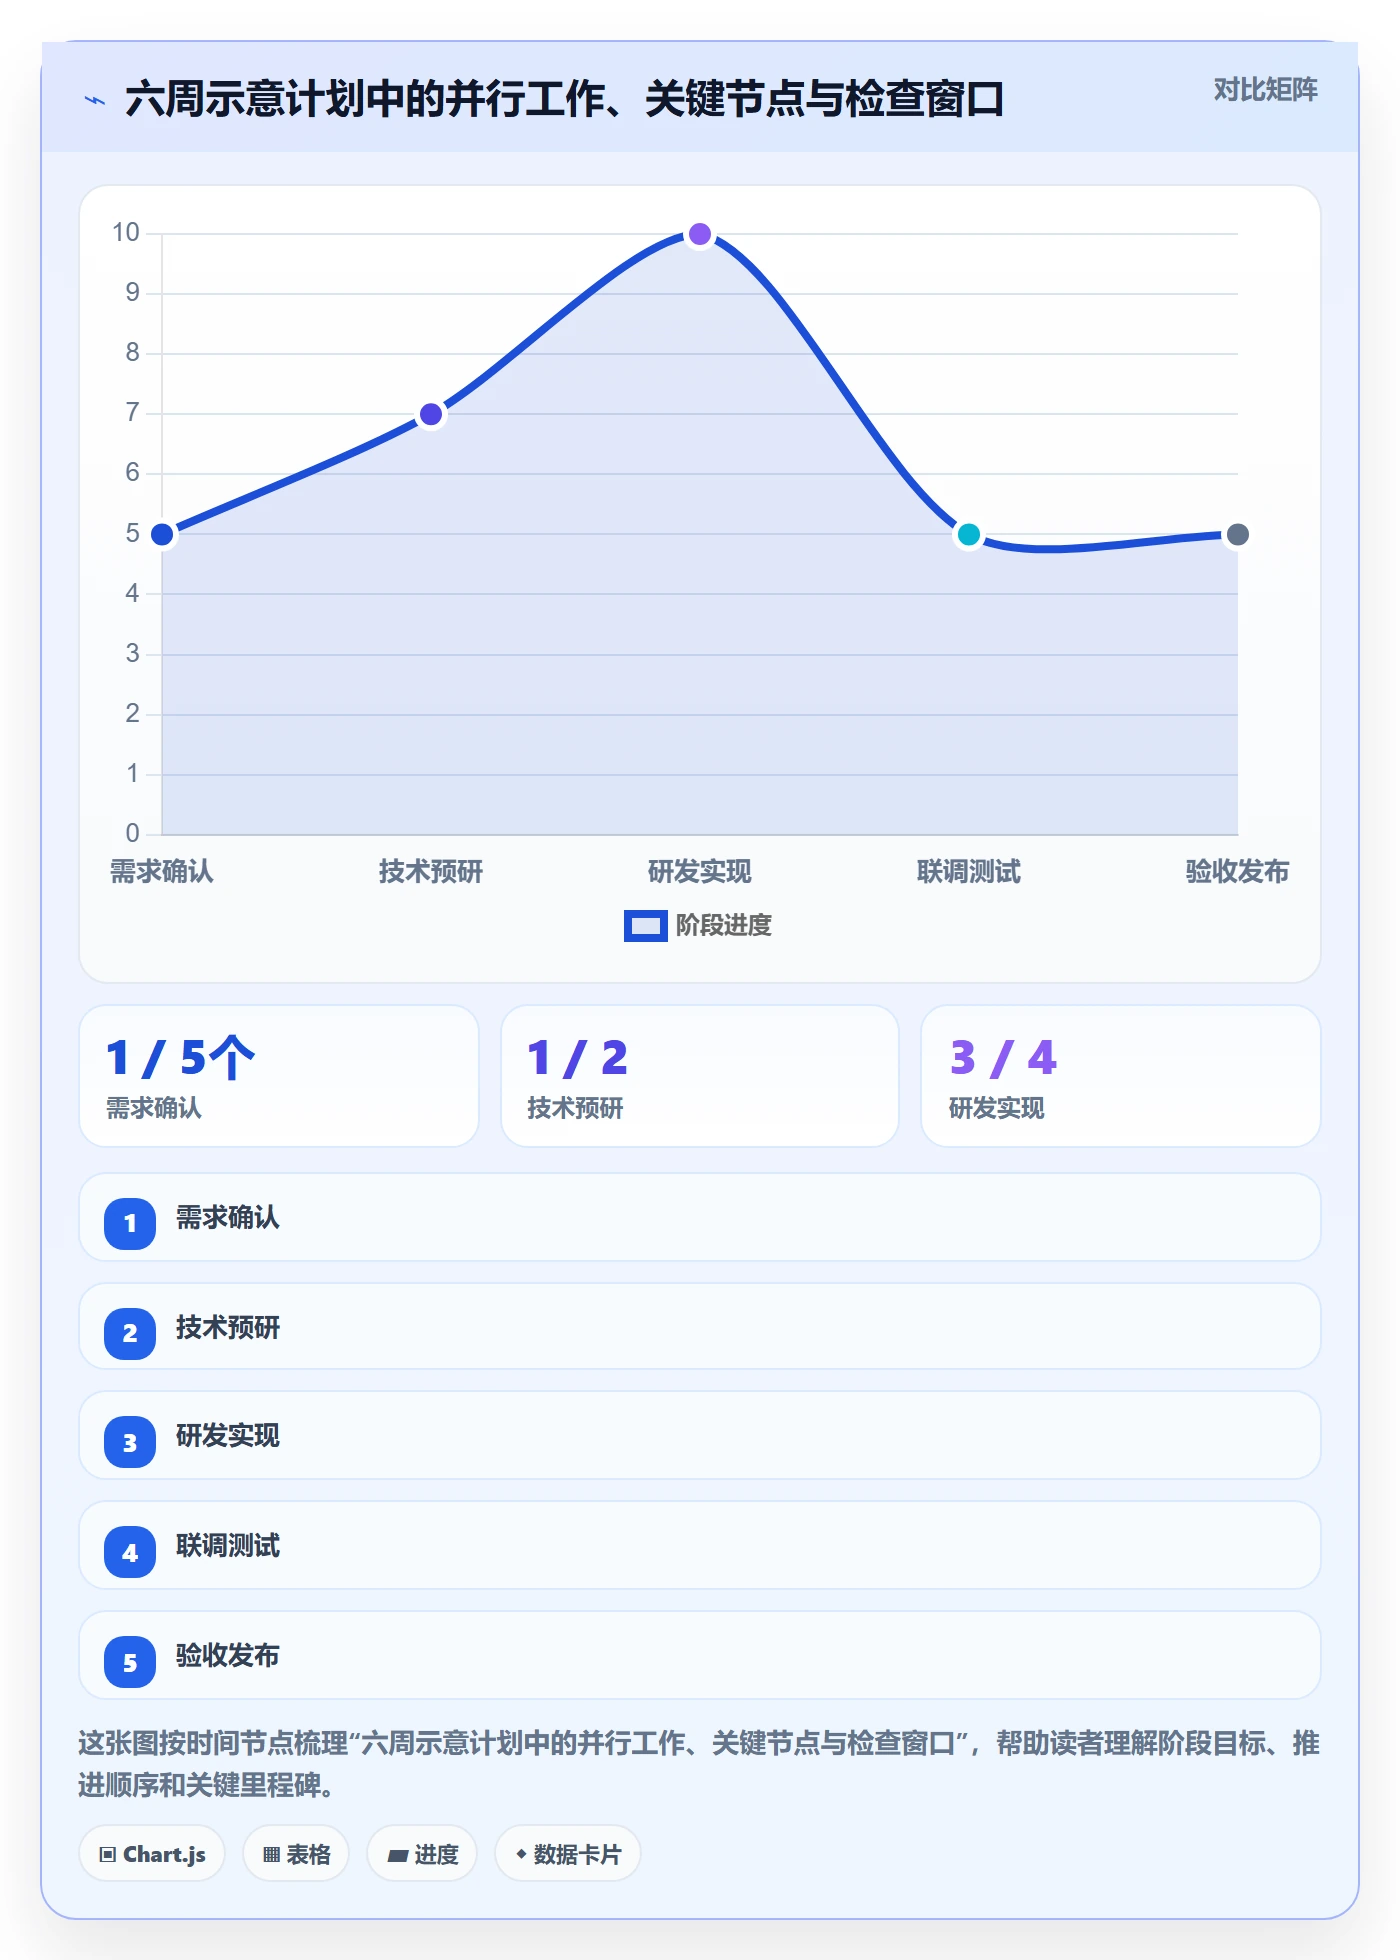This screenshot has width=1400, height=1960.
Task: Click the 研发实现 x-axis label
Action: pyautogui.click(x=700, y=872)
